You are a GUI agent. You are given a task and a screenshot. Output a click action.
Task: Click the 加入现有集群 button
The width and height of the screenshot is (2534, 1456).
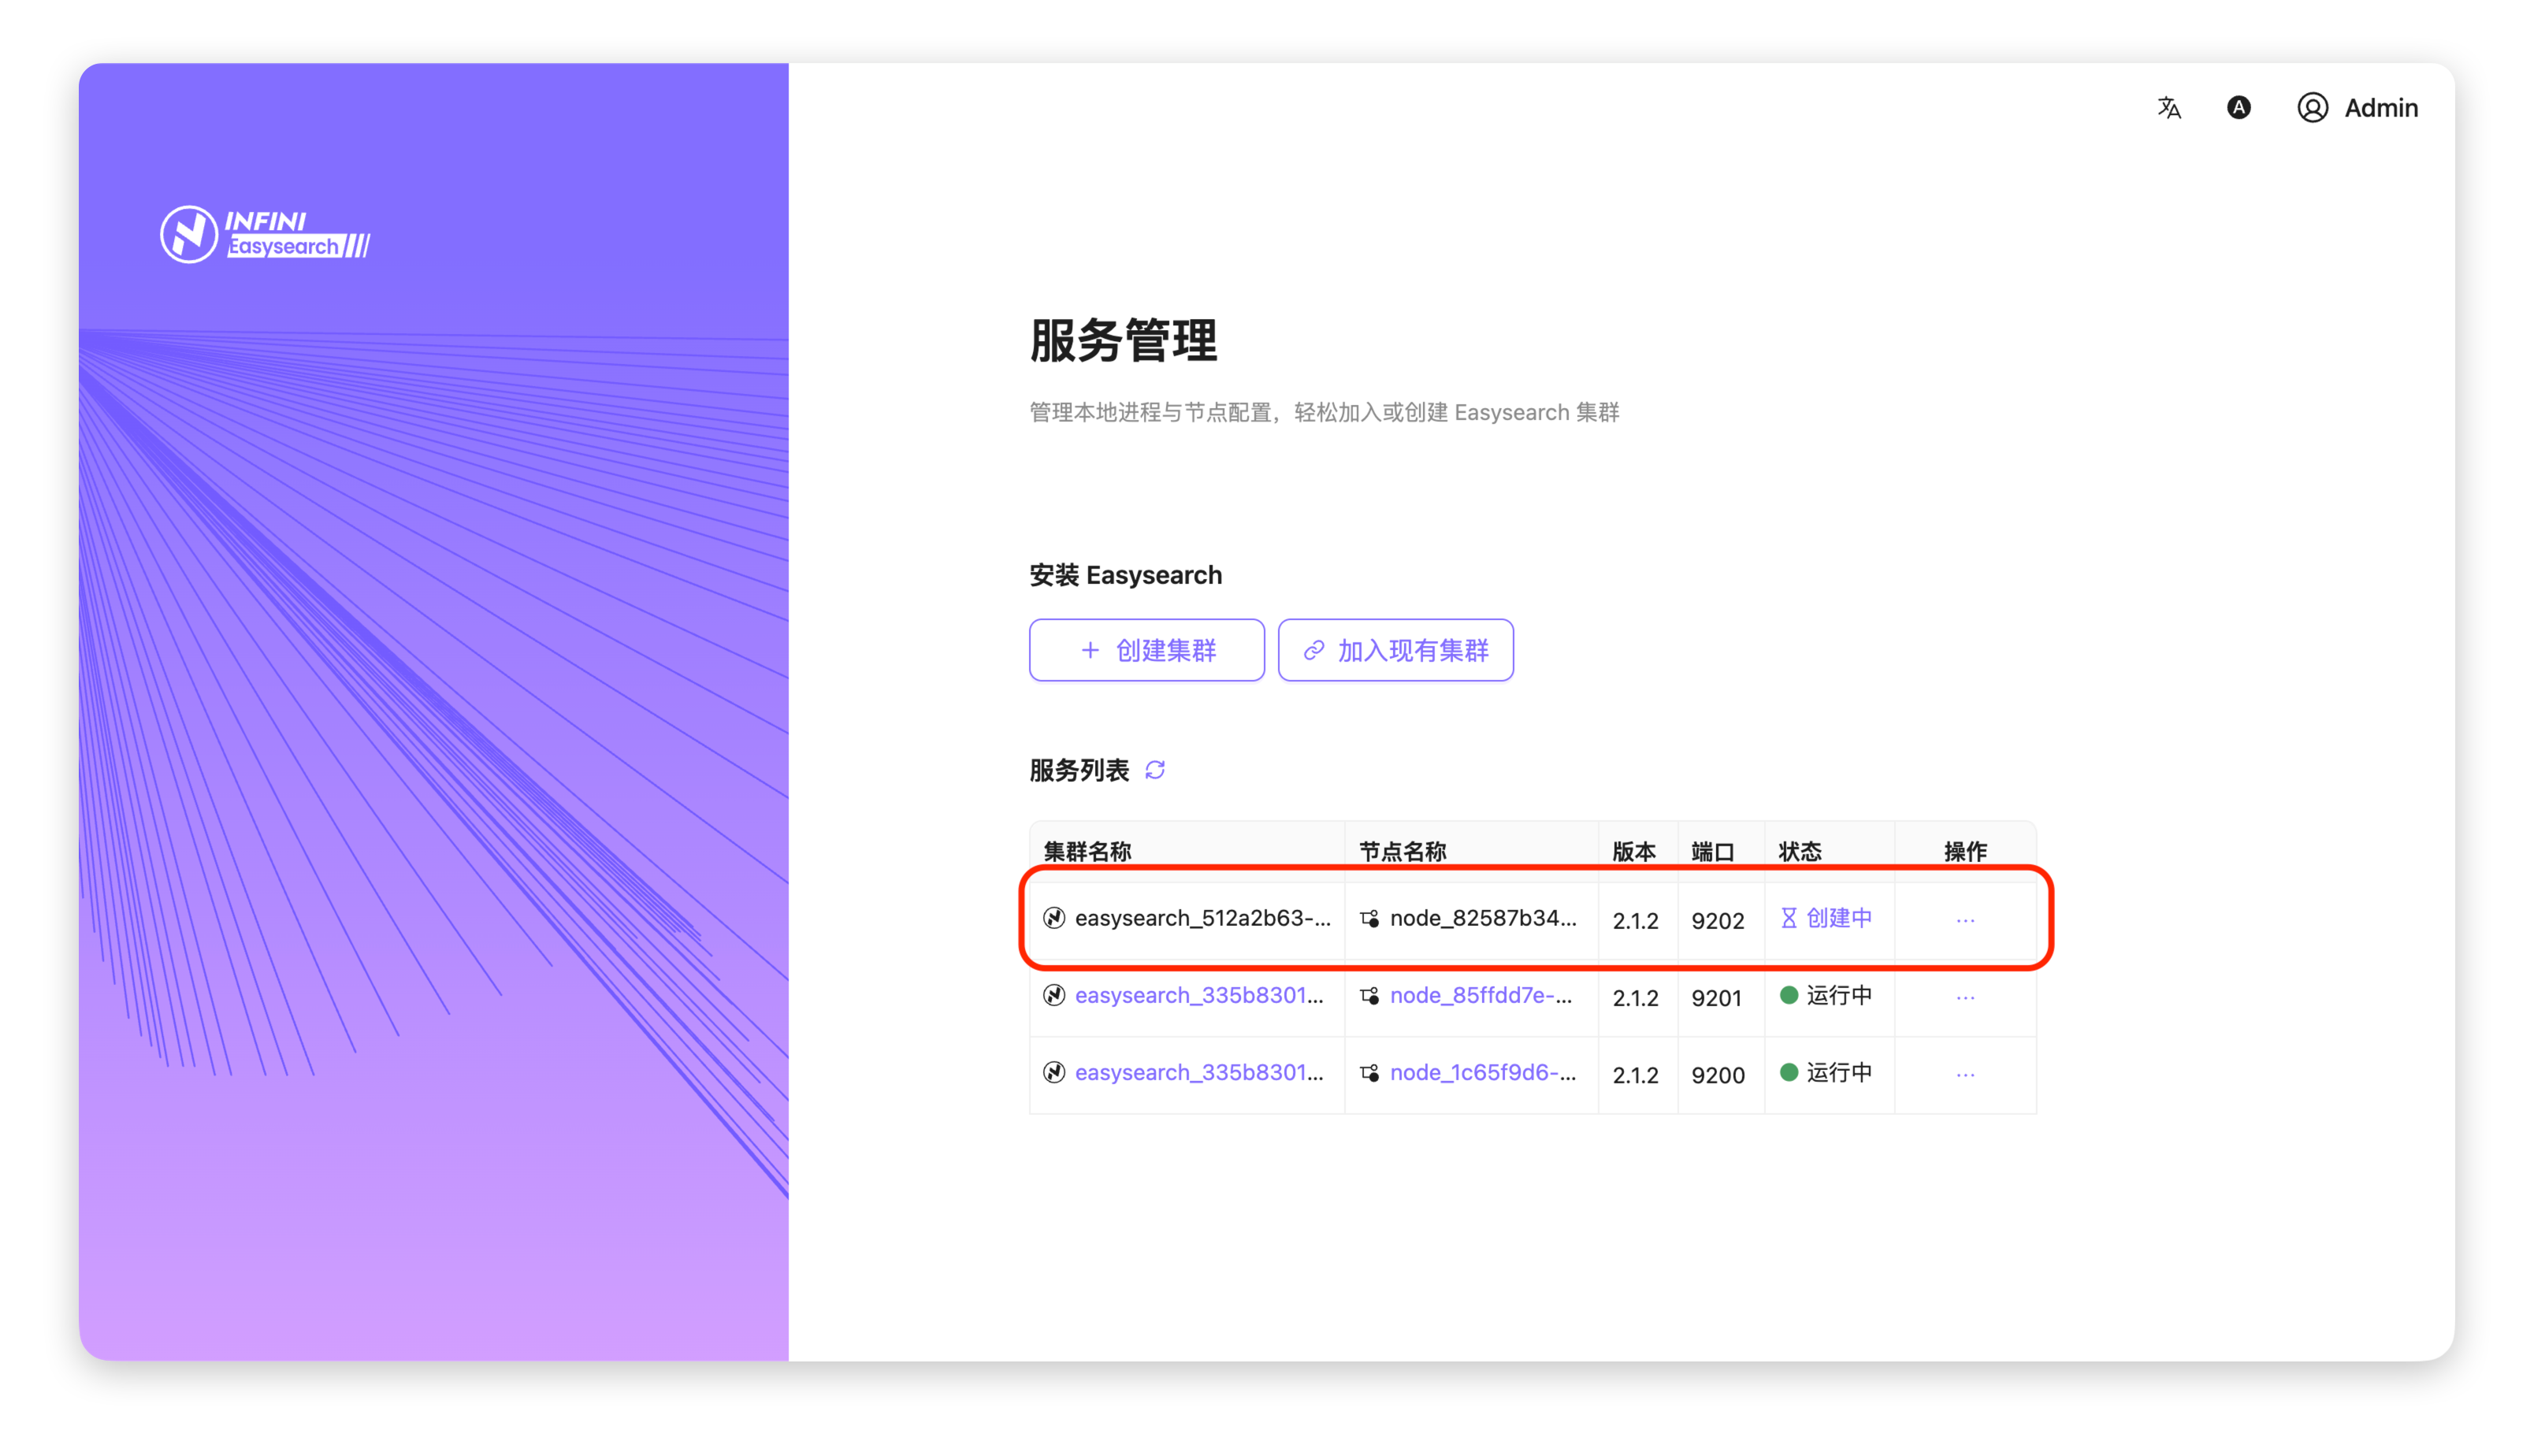(1395, 650)
